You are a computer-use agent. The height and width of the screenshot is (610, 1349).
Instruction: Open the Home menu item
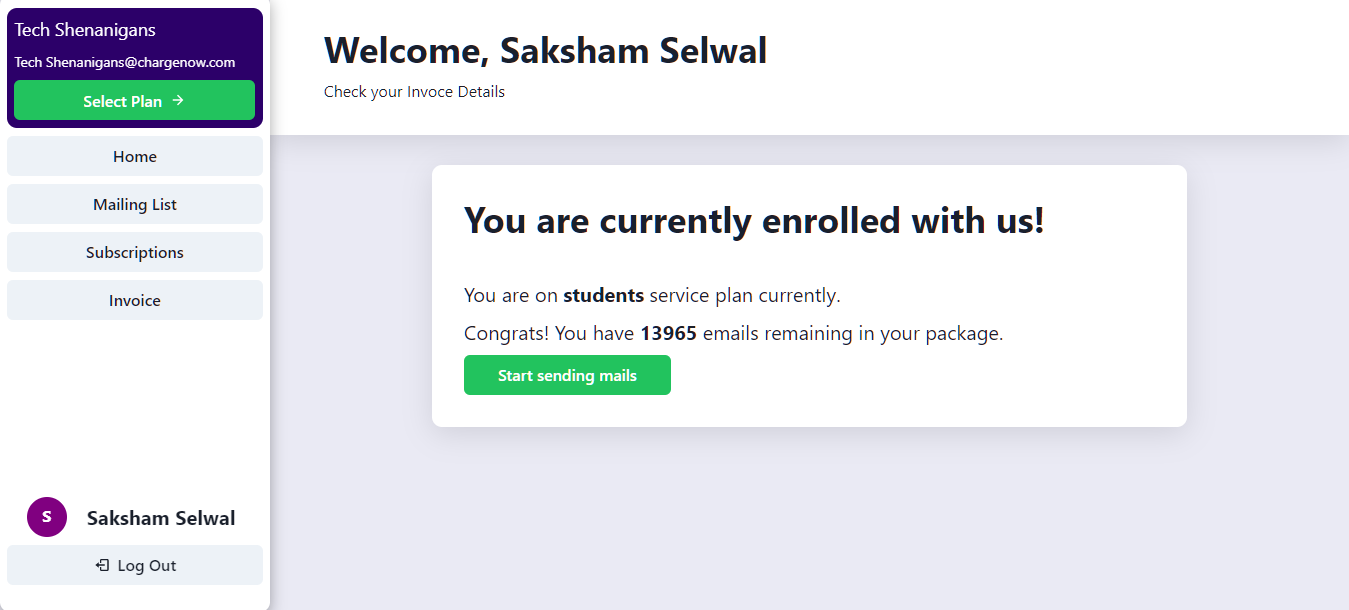click(x=135, y=157)
